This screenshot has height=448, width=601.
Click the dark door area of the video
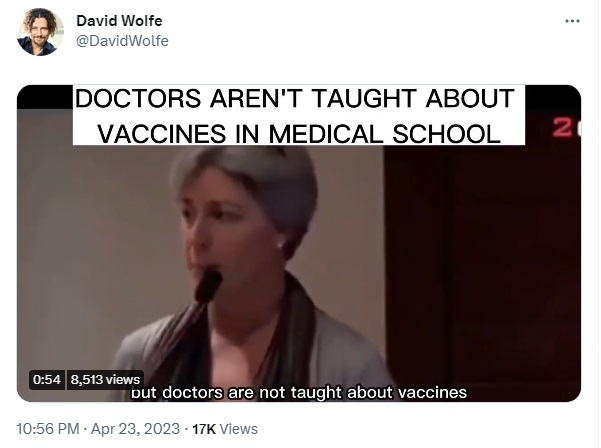482,264
